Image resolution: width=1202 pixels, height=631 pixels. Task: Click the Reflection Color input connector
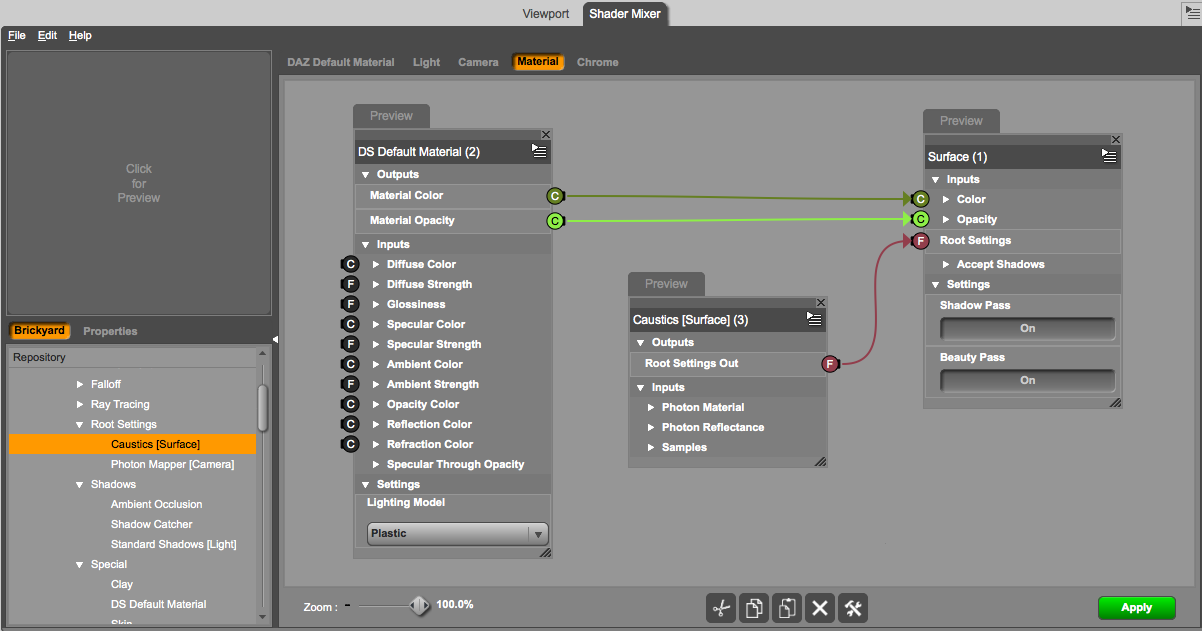click(350, 424)
